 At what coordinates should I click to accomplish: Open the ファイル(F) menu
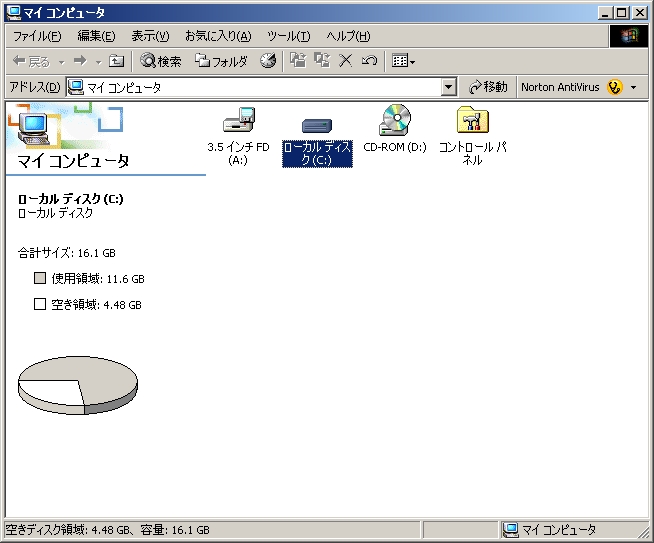(x=37, y=36)
